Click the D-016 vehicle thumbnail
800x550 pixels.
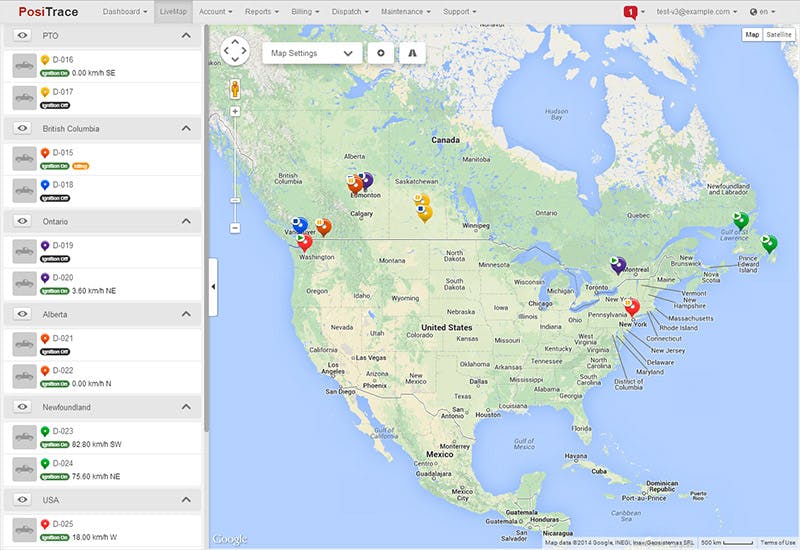[24, 66]
